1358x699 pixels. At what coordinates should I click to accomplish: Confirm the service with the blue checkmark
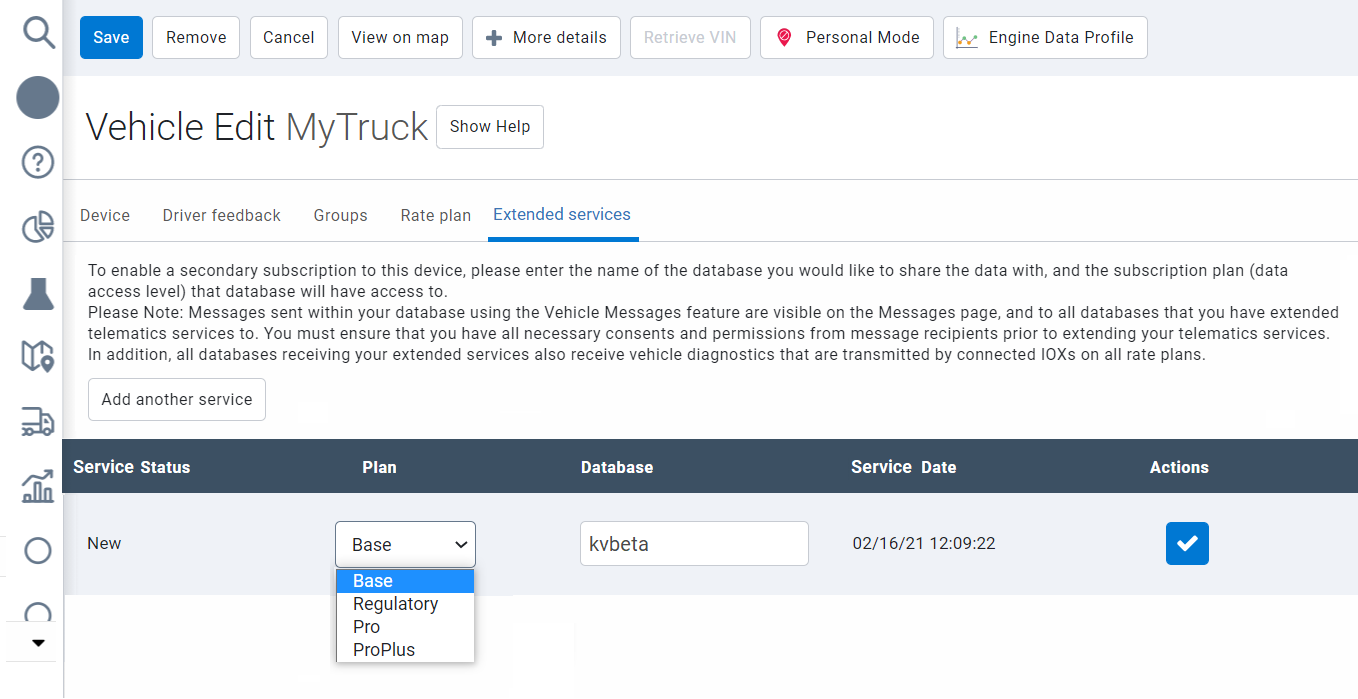click(1187, 543)
